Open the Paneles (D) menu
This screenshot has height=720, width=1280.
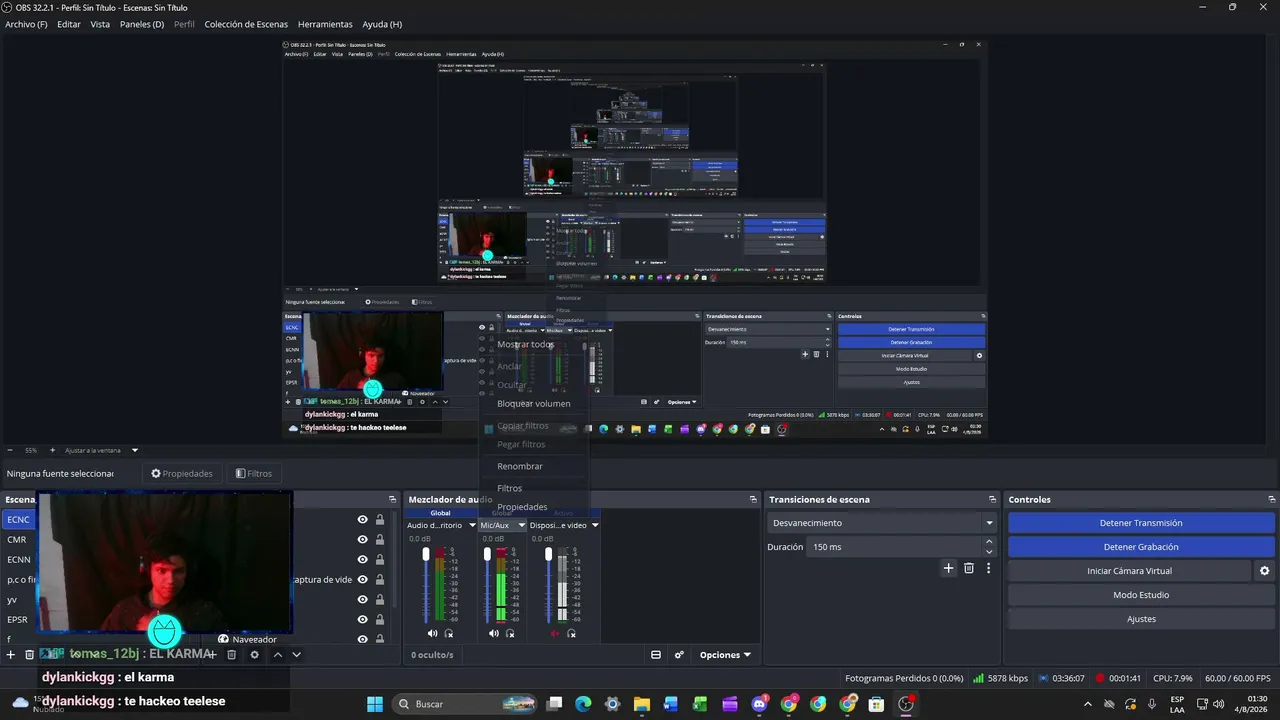(142, 24)
